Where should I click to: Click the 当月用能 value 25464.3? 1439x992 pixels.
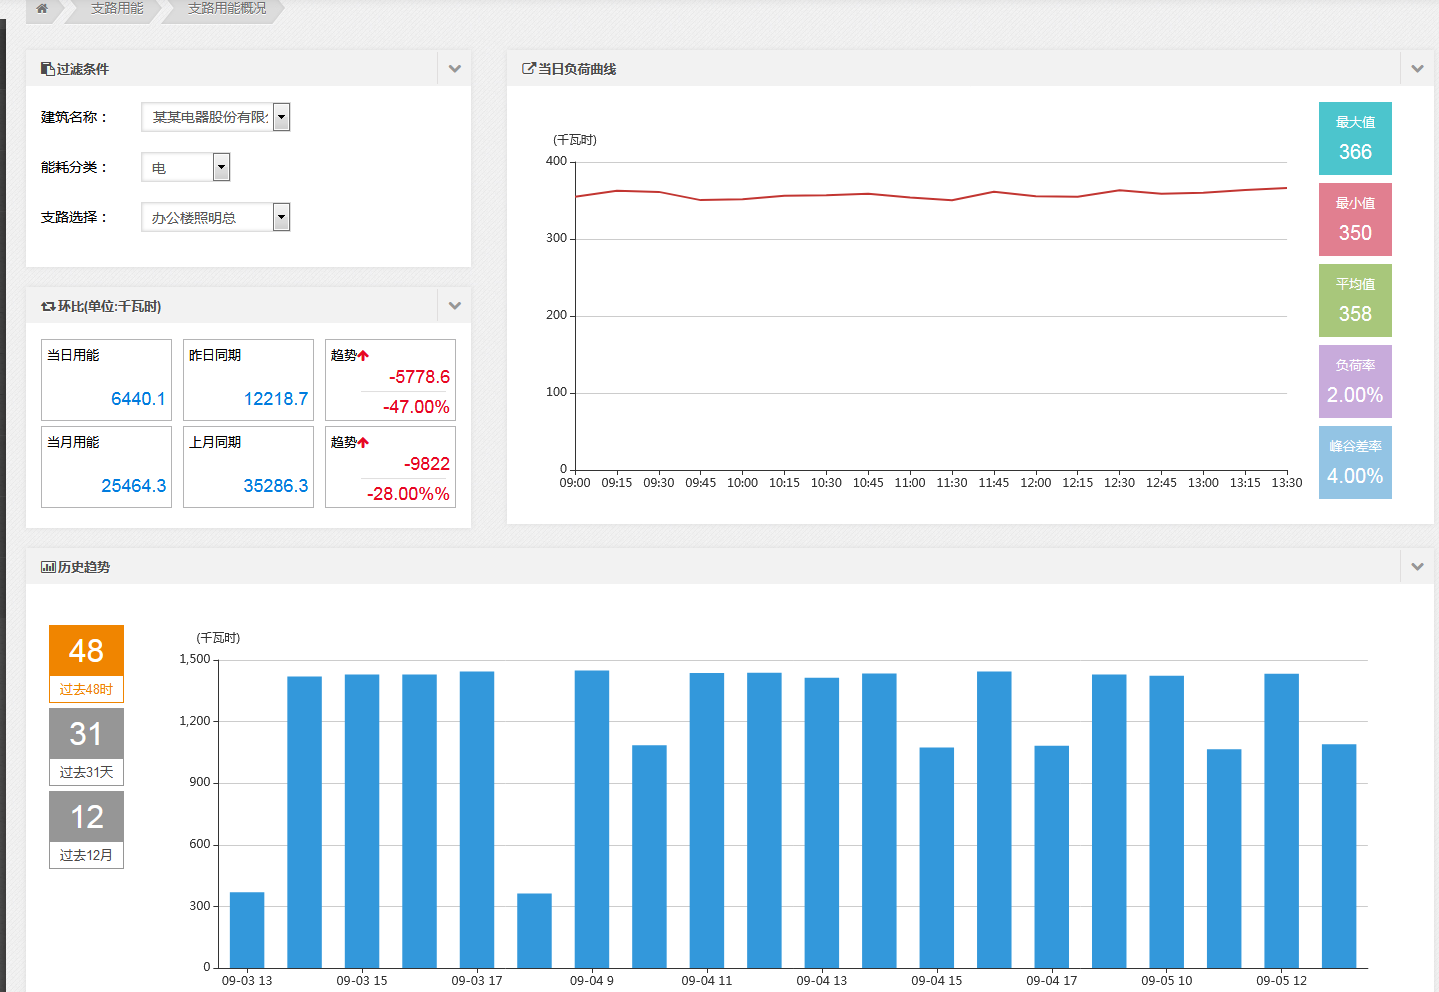click(x=134, y=486)
